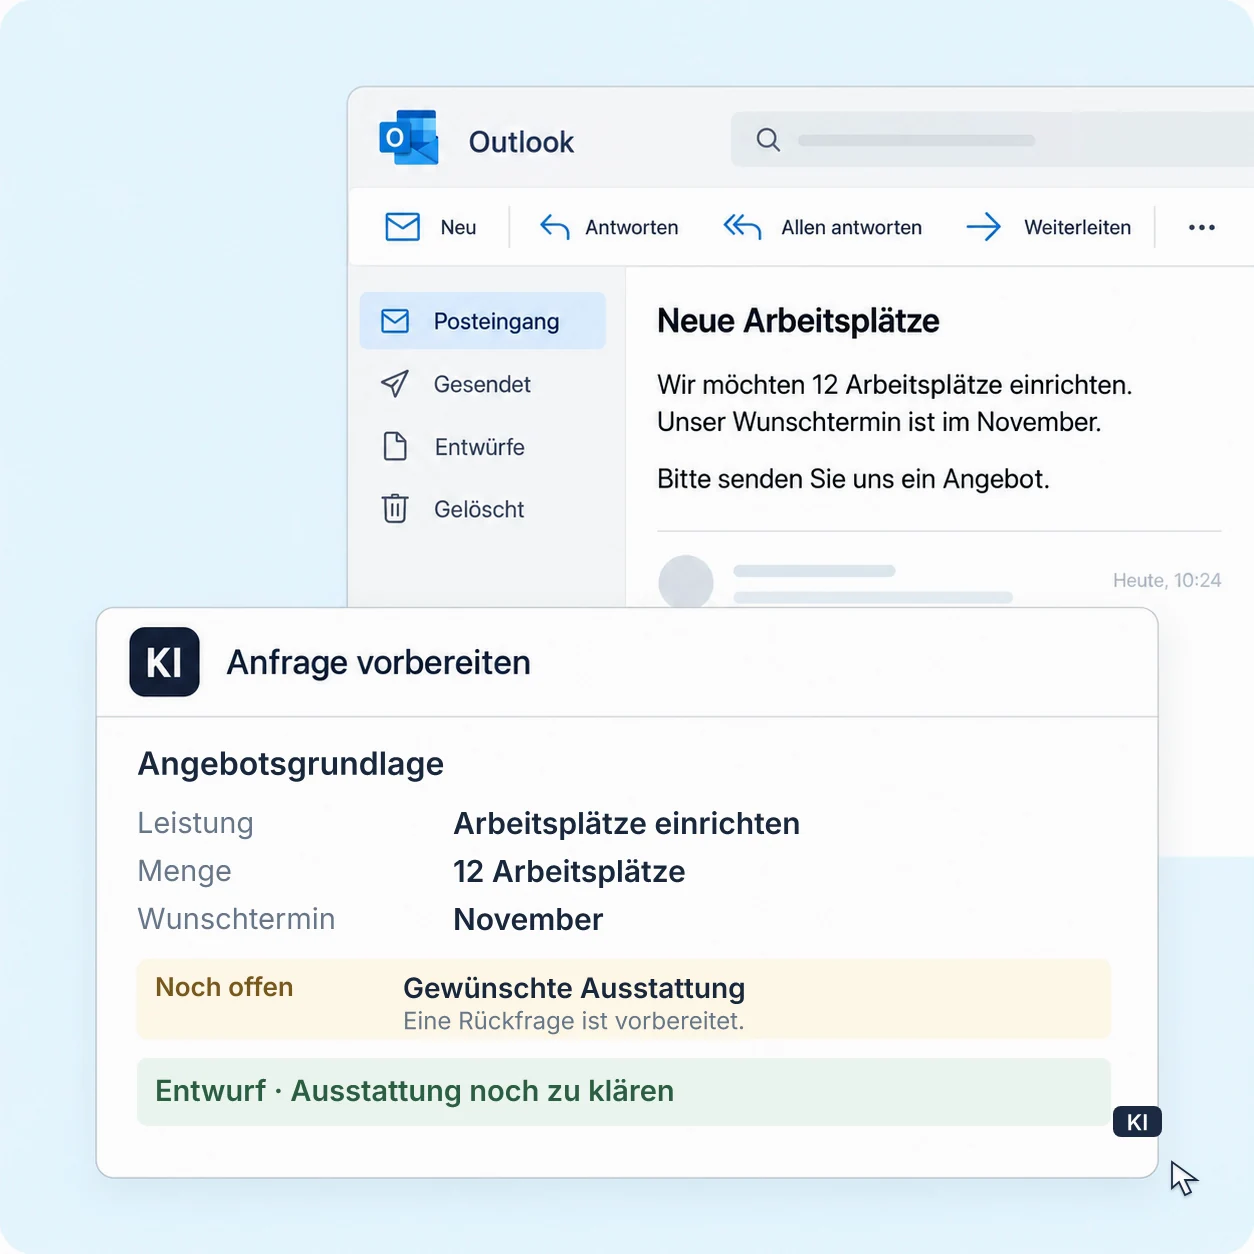
Task: Choose Allen antworten to reply all
Action: [x=822, y=227]
